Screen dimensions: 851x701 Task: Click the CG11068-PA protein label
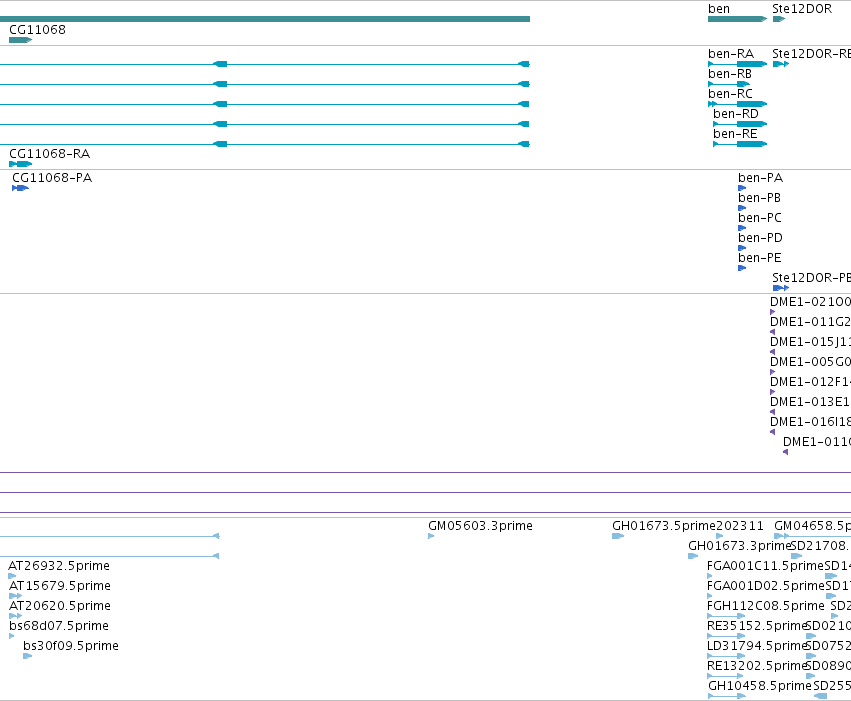pyautogui.click(x=52, y=179)
